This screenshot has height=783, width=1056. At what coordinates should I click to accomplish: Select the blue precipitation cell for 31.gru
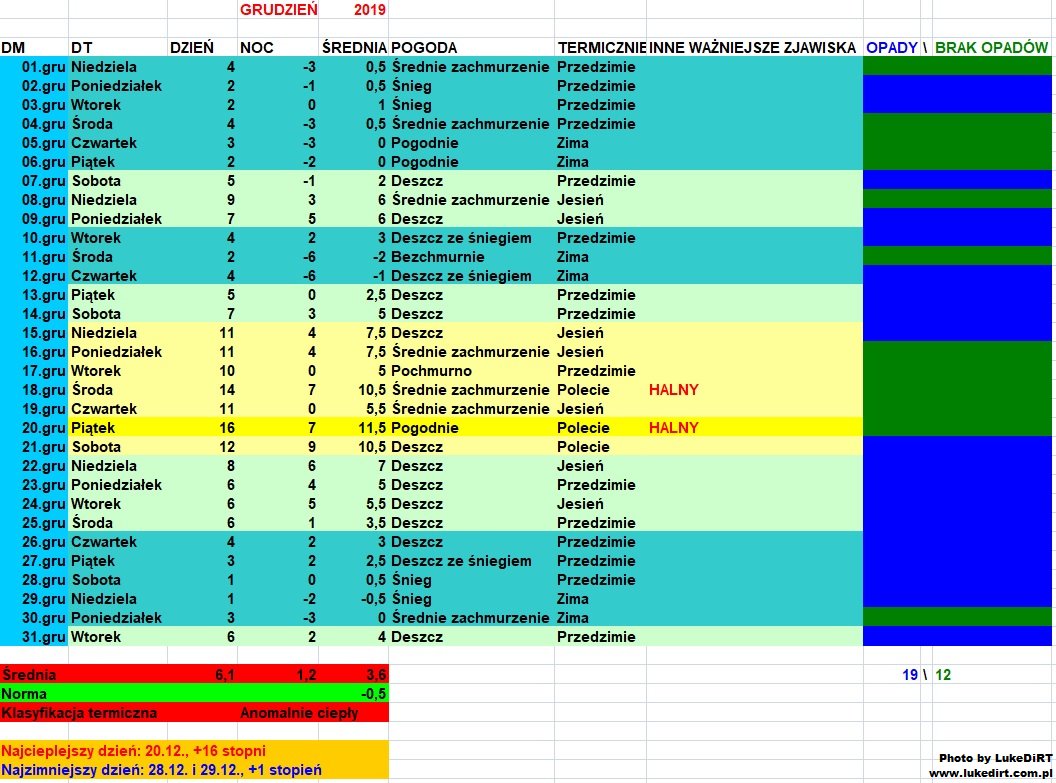(958, 637)
